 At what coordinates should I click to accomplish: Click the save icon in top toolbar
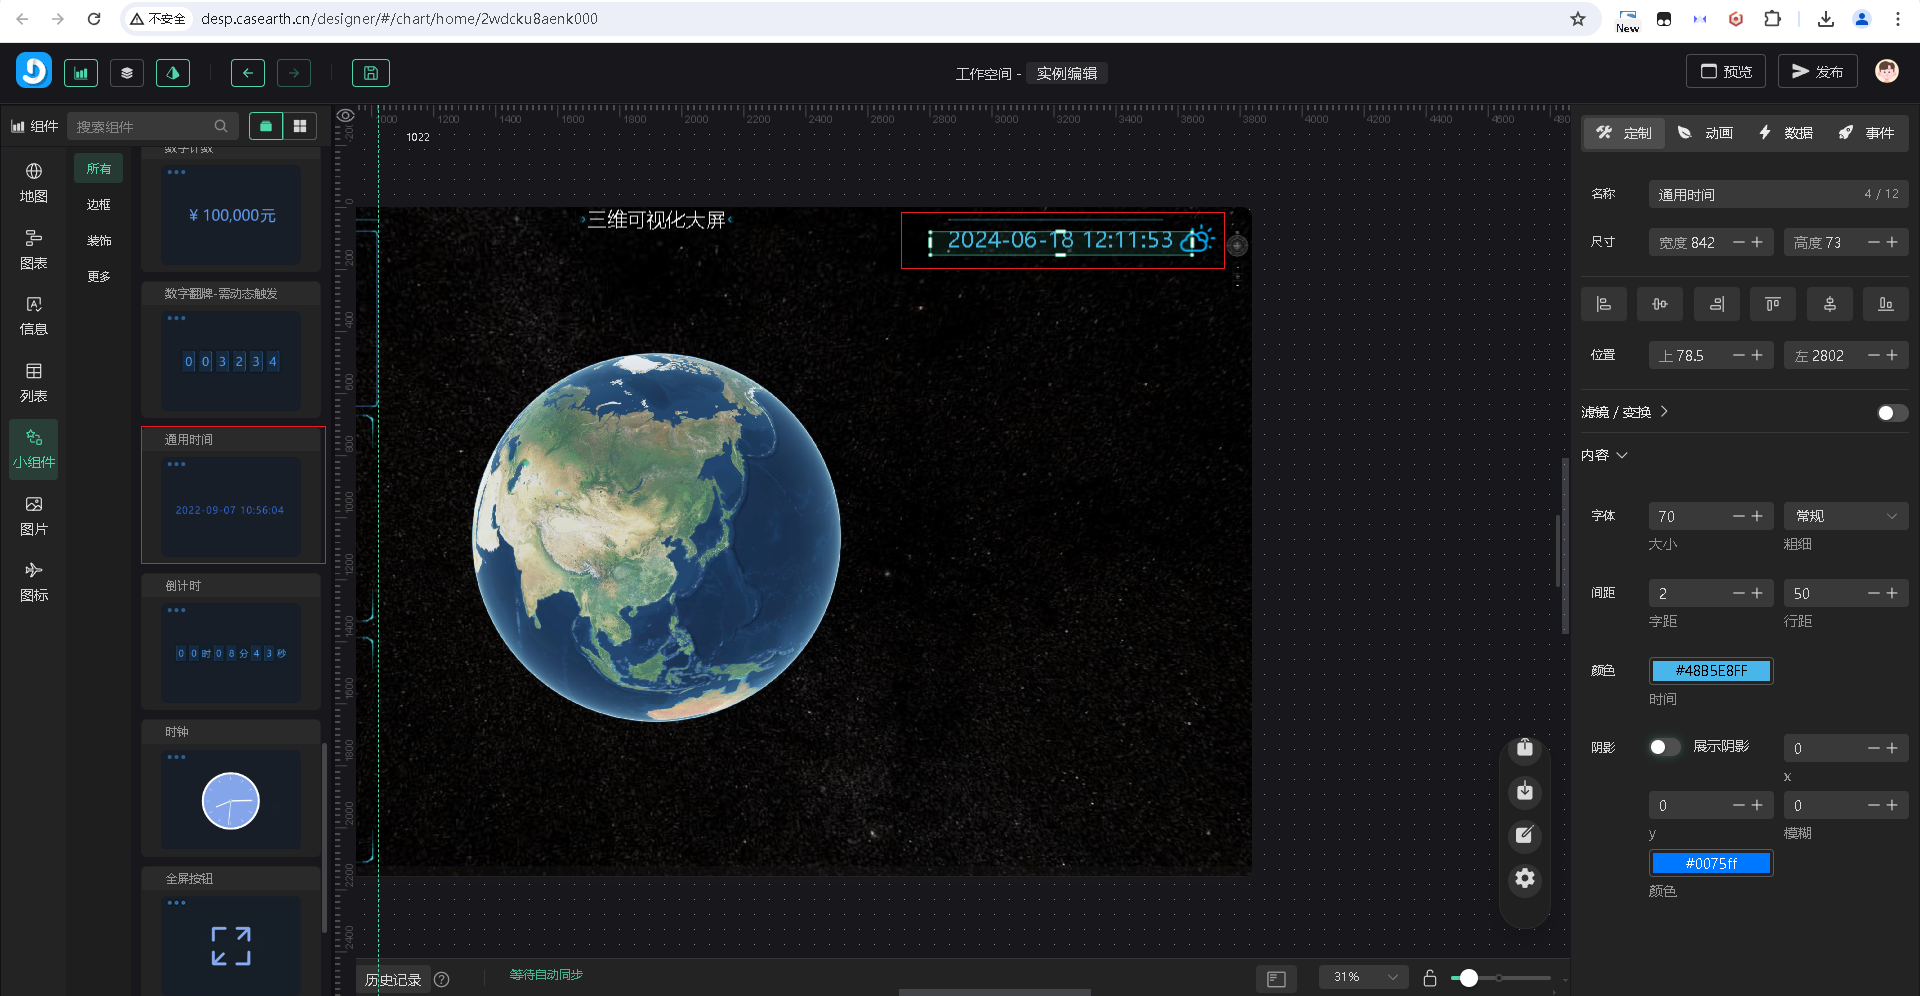(370, 73)
